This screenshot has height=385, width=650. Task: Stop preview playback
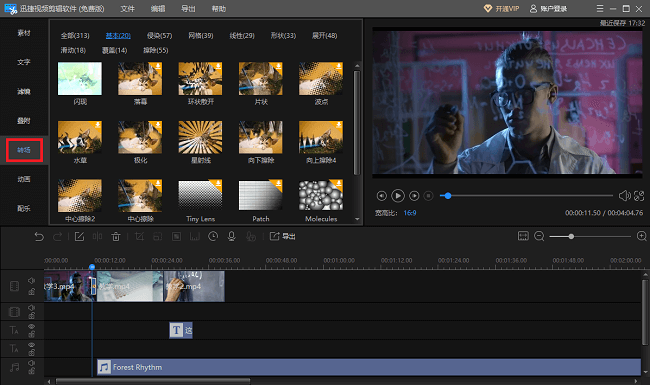click(429, 196)
